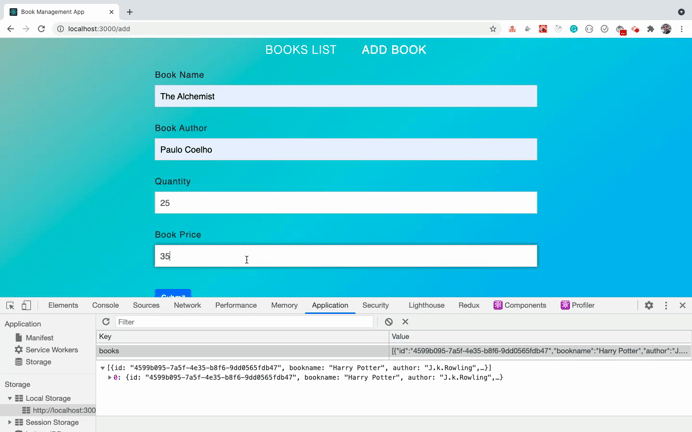Image resolution: width=692 pixels, height=432 pixels.
Task: Switch to the Sources tab
Action: 146,305
